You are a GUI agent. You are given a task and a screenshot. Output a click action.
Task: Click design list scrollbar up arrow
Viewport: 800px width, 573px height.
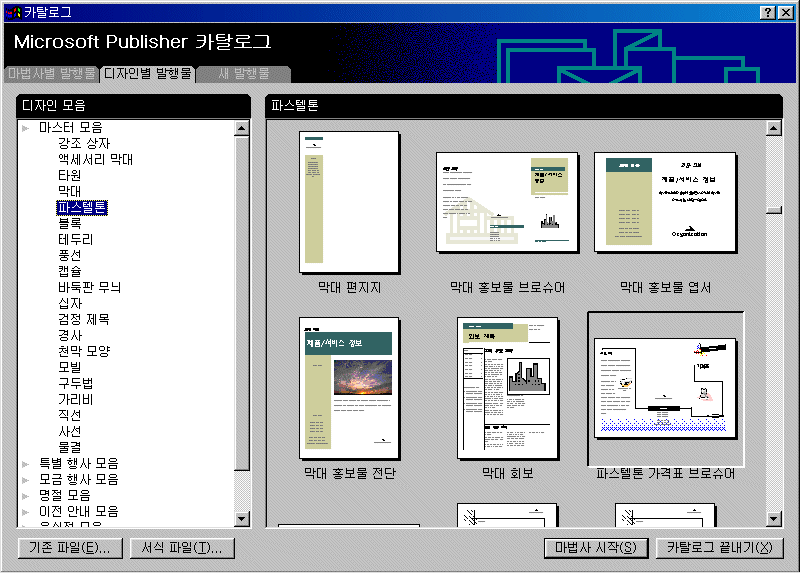click(242, 128)
